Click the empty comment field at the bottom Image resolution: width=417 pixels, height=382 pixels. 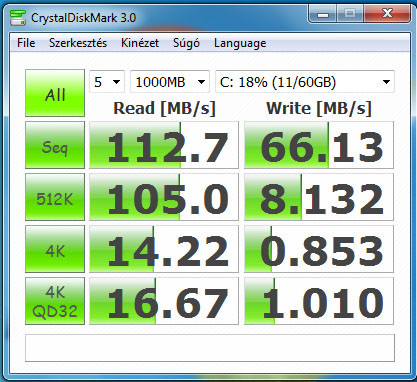click(210, 348)
